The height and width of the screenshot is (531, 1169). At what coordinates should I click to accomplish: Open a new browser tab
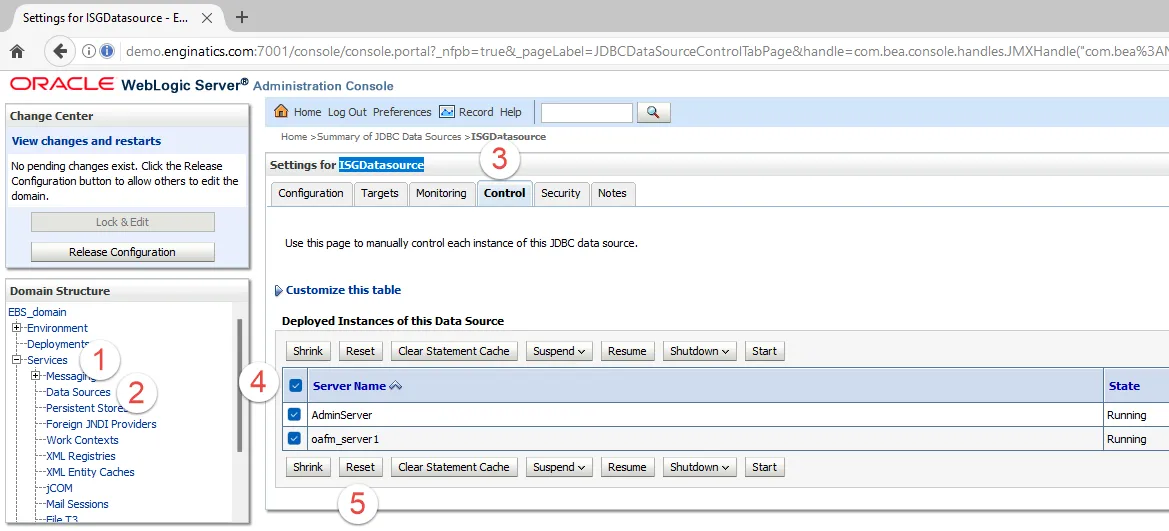(241, 17)
